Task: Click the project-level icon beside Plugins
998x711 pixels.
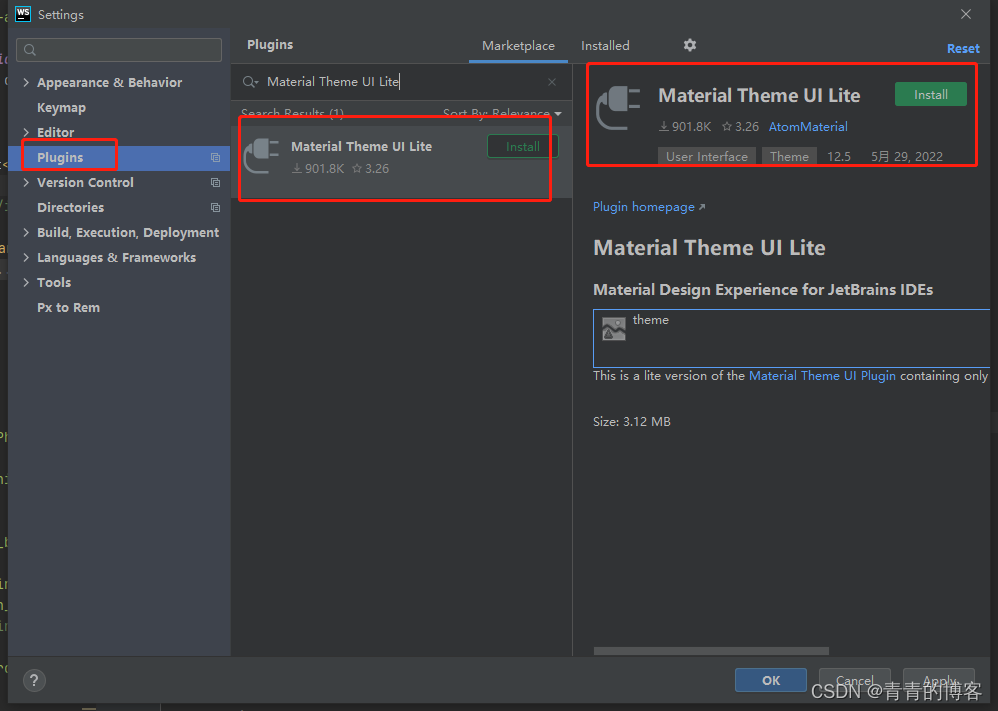Action: [x=216, y=158]
